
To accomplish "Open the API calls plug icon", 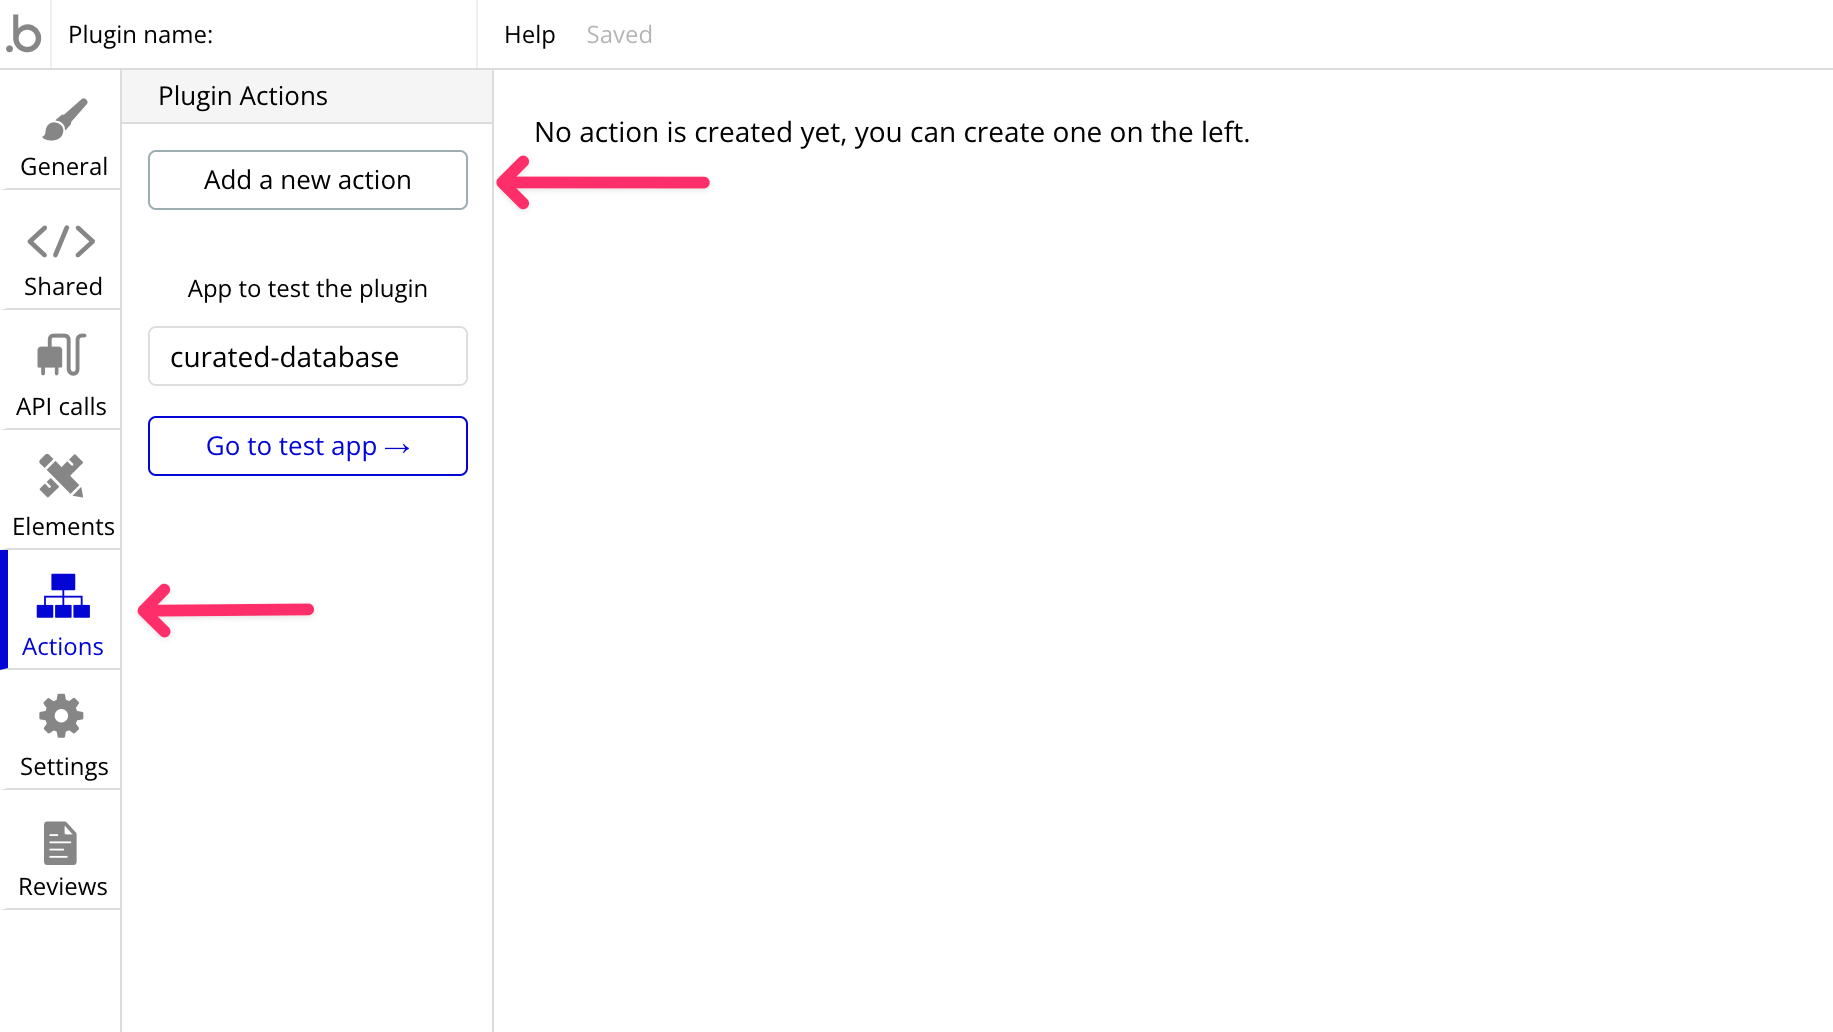I will coord(62,355).
